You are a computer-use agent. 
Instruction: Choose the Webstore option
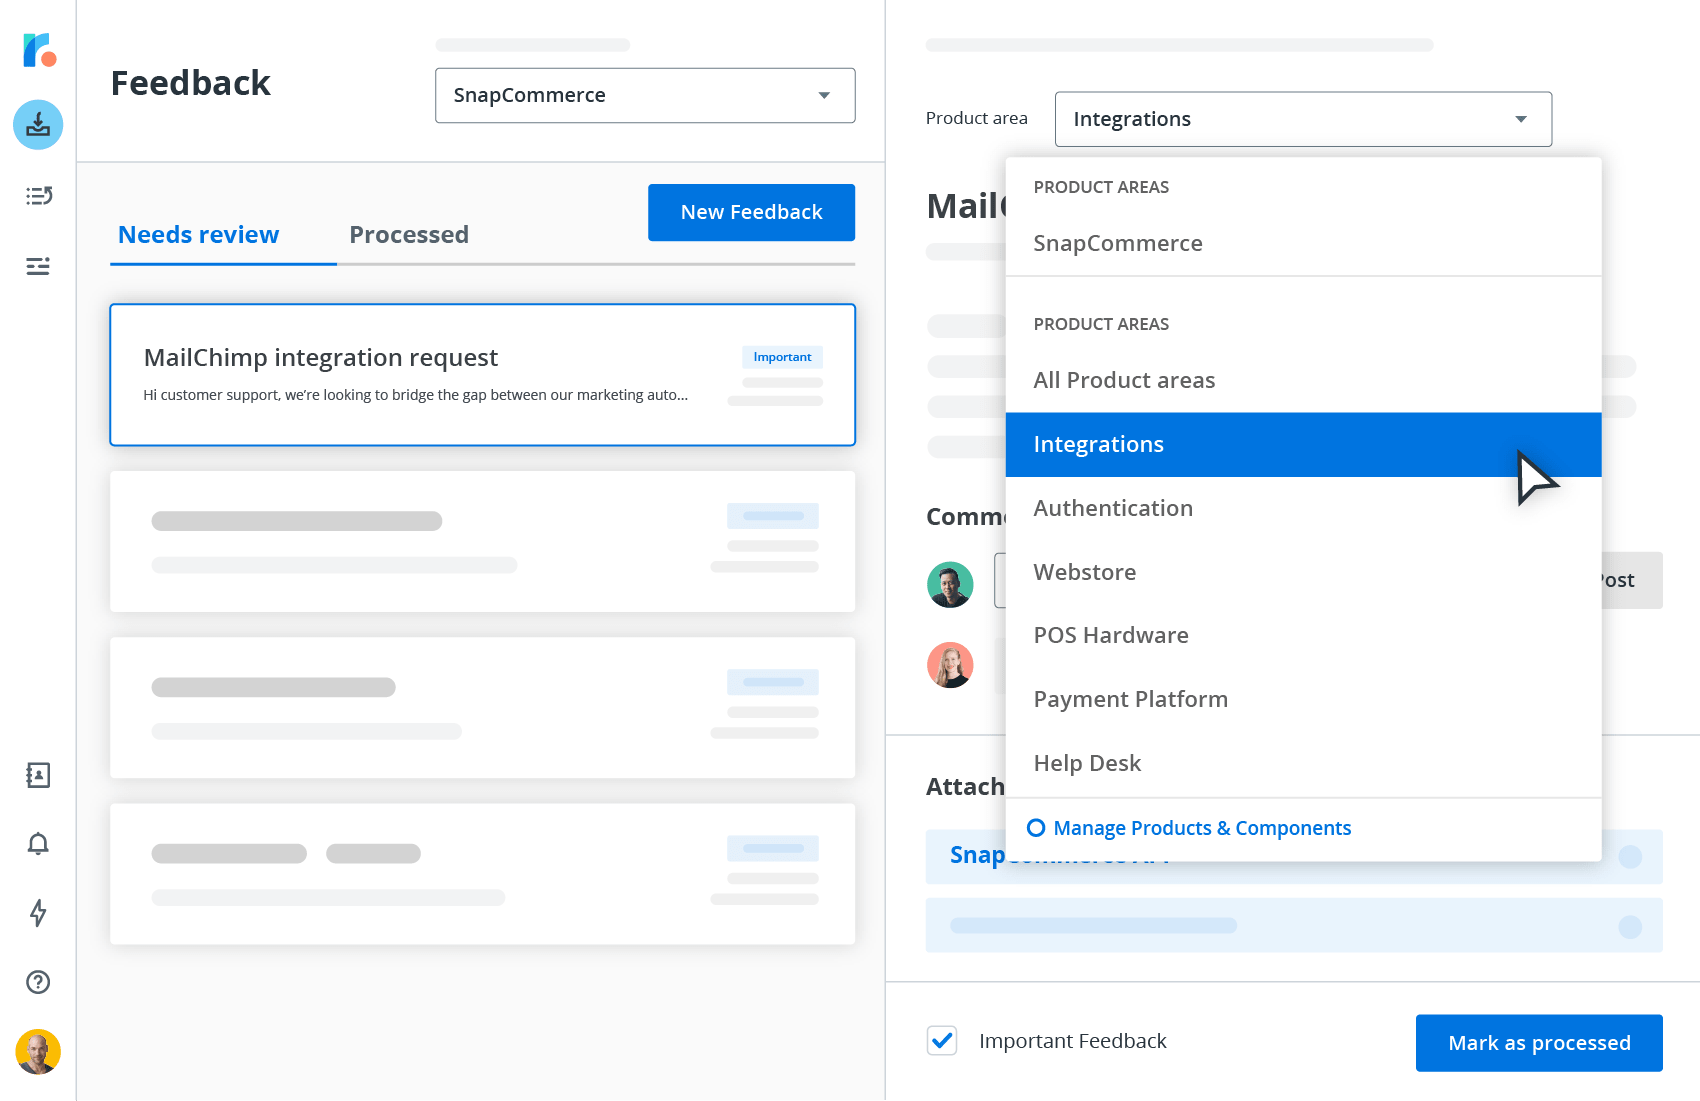[x=1303, y=572]
